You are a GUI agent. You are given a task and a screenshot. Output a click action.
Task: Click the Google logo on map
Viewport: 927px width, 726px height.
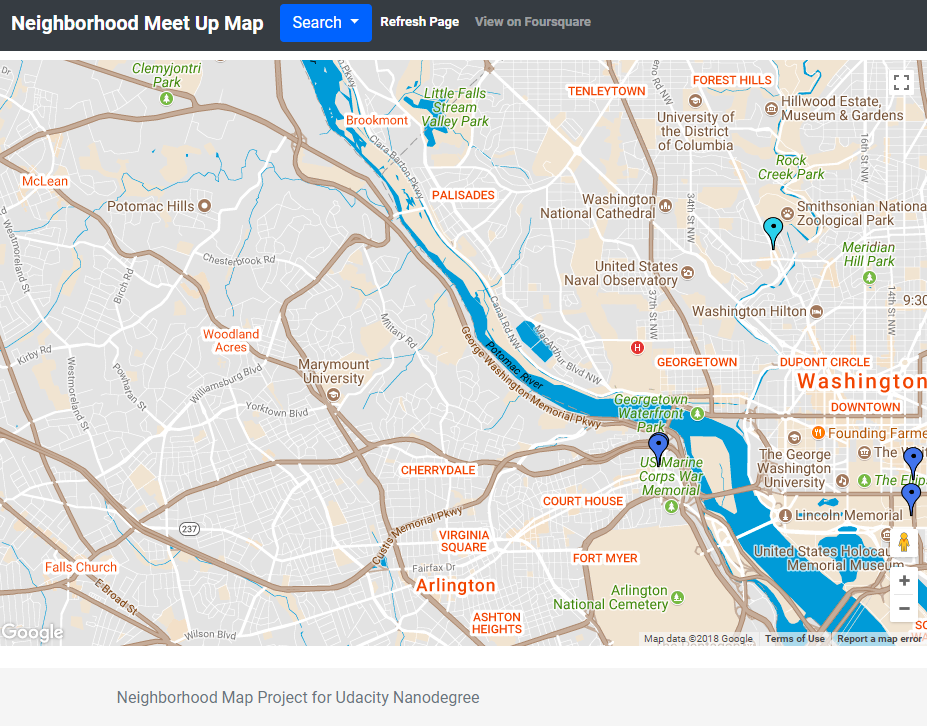32,633
